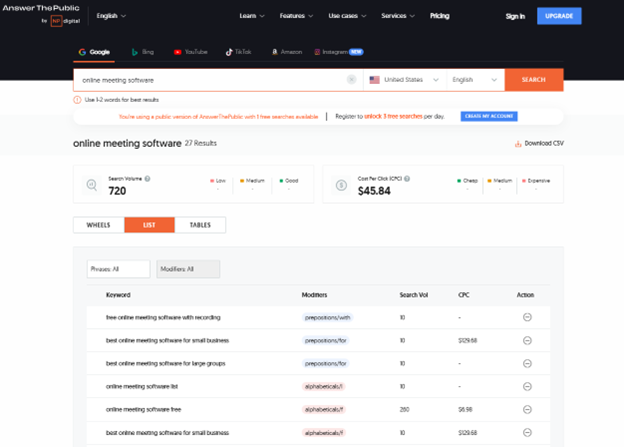Select the LIST view

pyautogui.click(x=149, y=225)
